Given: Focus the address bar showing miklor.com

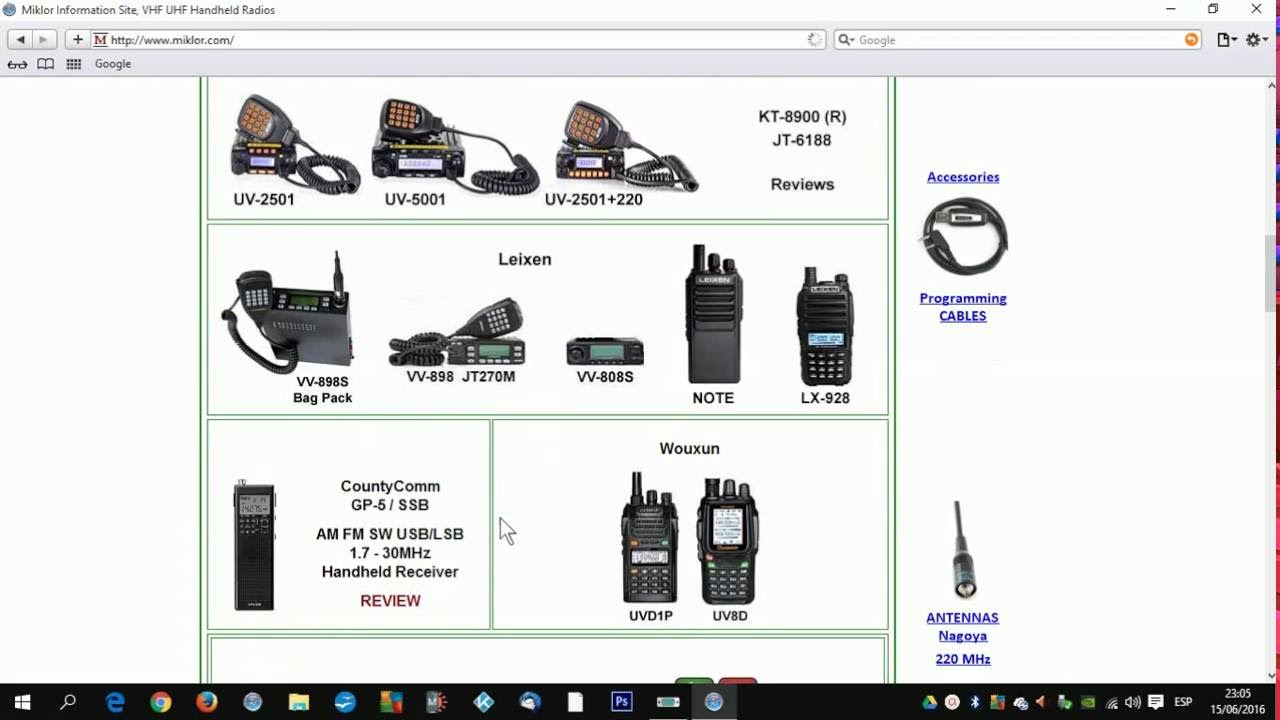Looking at the screenshot, I should click(460, 40).
